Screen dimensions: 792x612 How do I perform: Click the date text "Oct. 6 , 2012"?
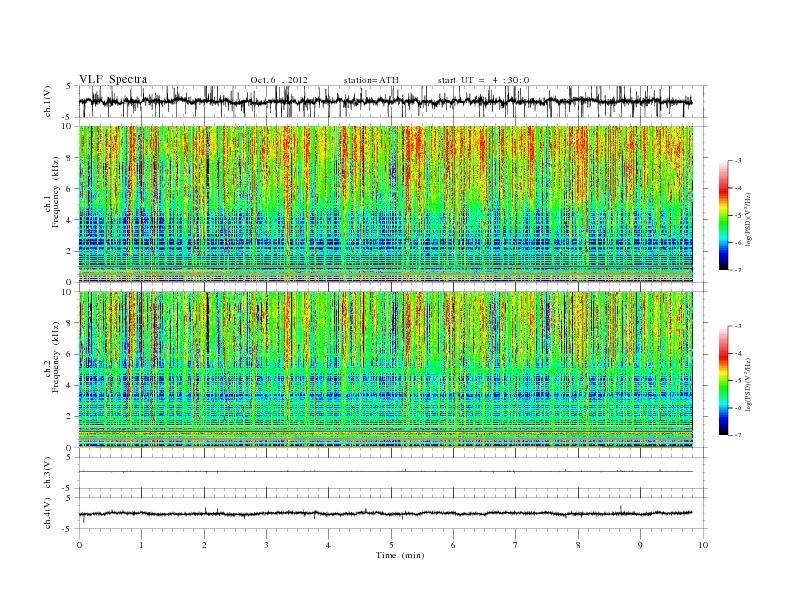coord(279,80)
